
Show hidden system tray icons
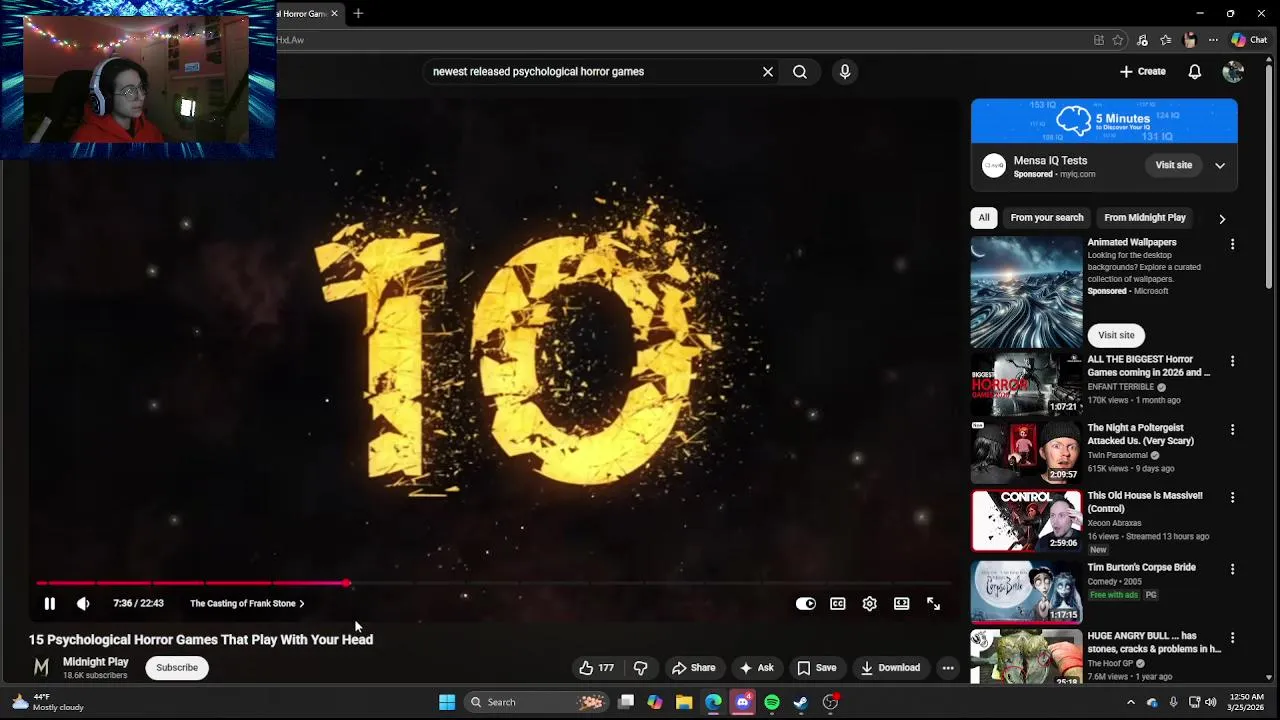point(1131,702)
